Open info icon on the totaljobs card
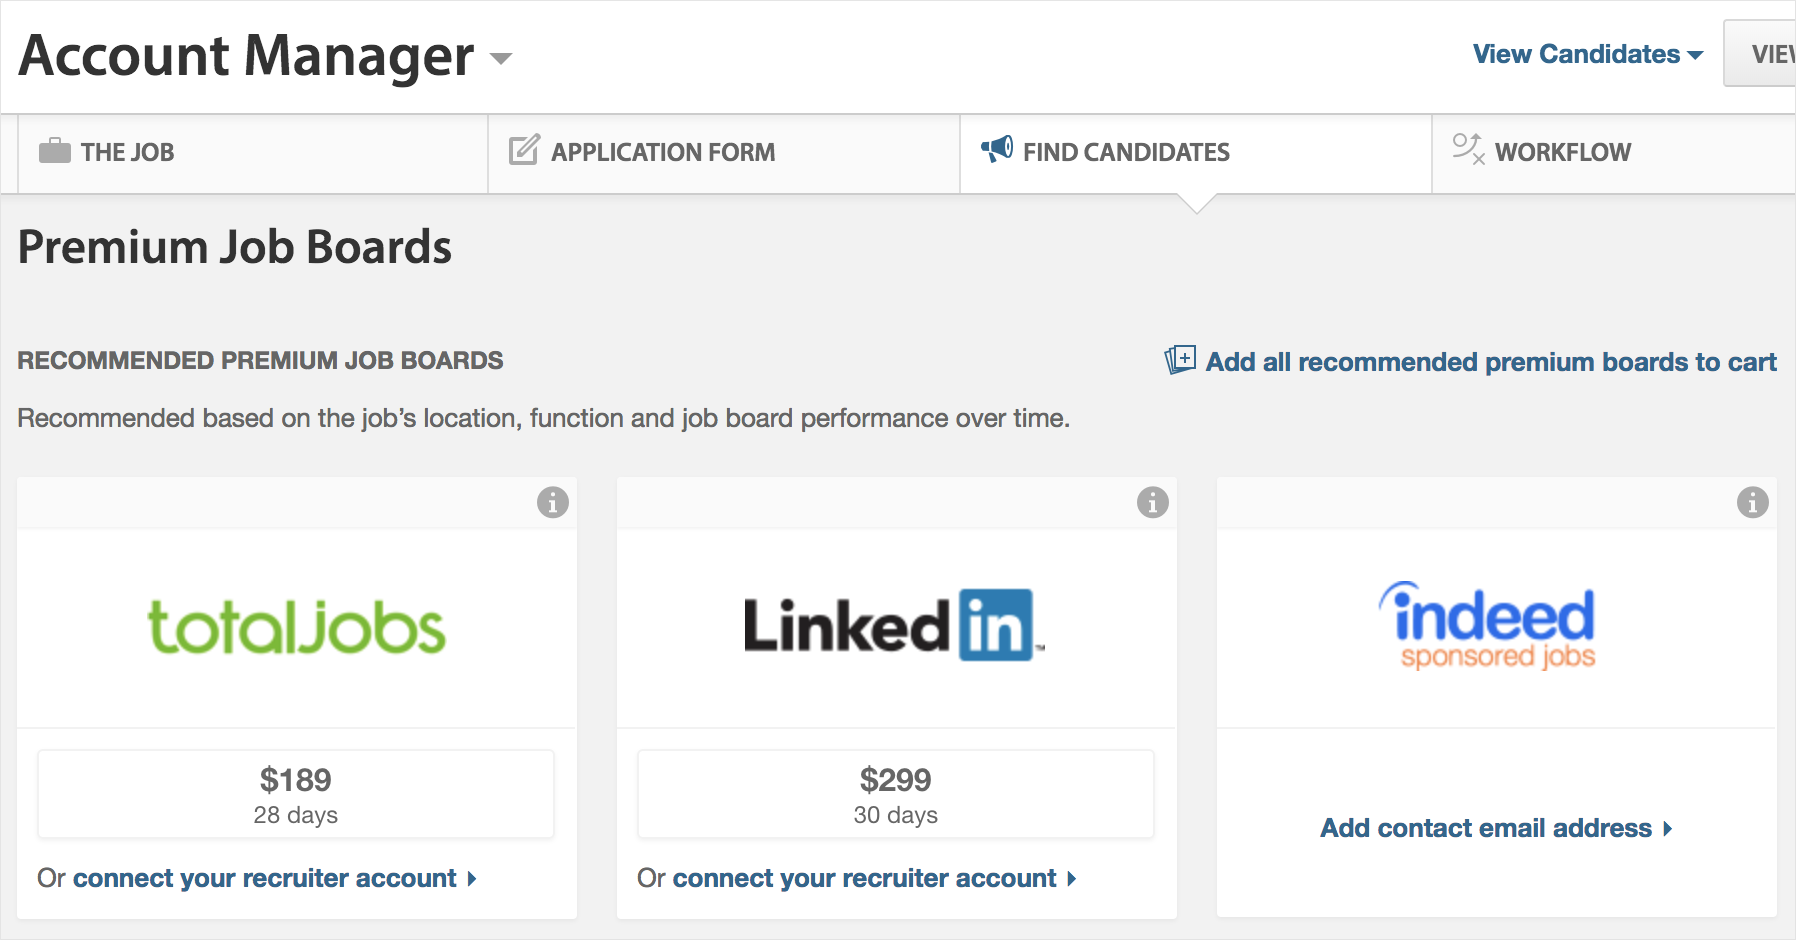Screen dimensions: 1796x940 pos(553,502)
